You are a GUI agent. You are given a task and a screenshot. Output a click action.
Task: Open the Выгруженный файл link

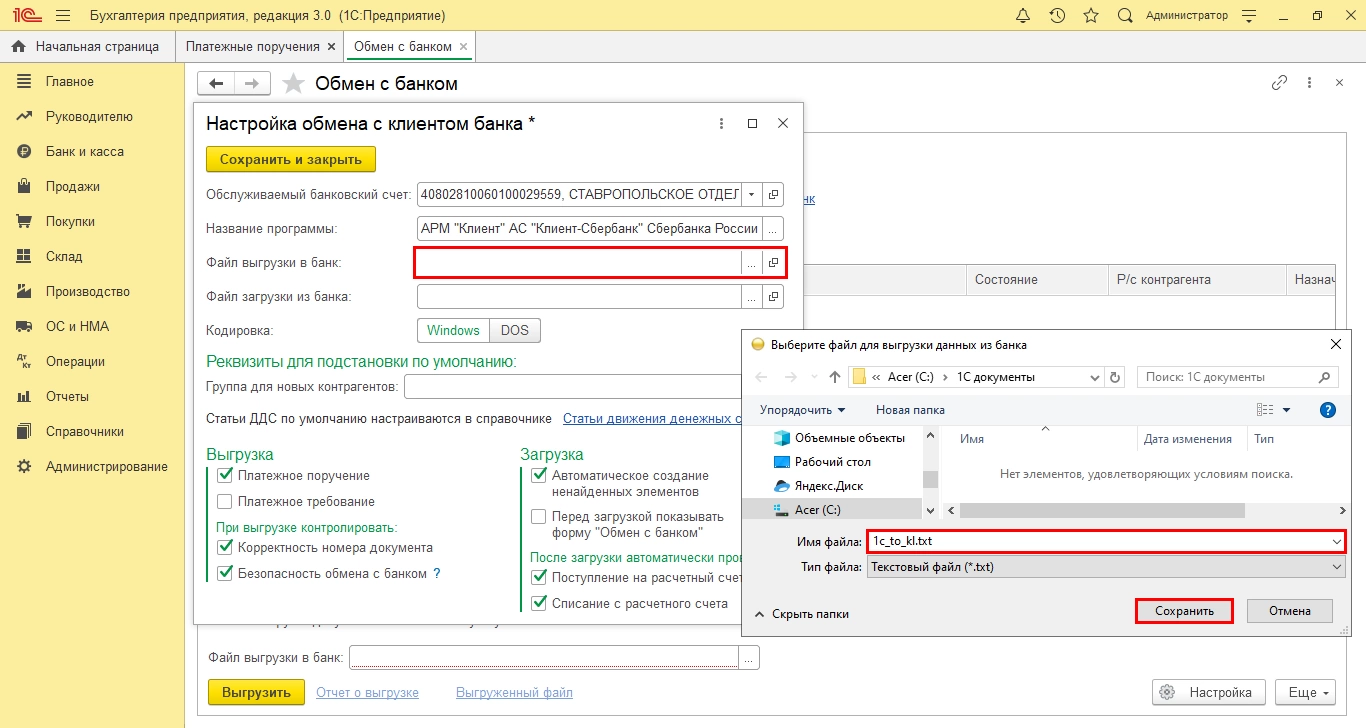point(514,692)
